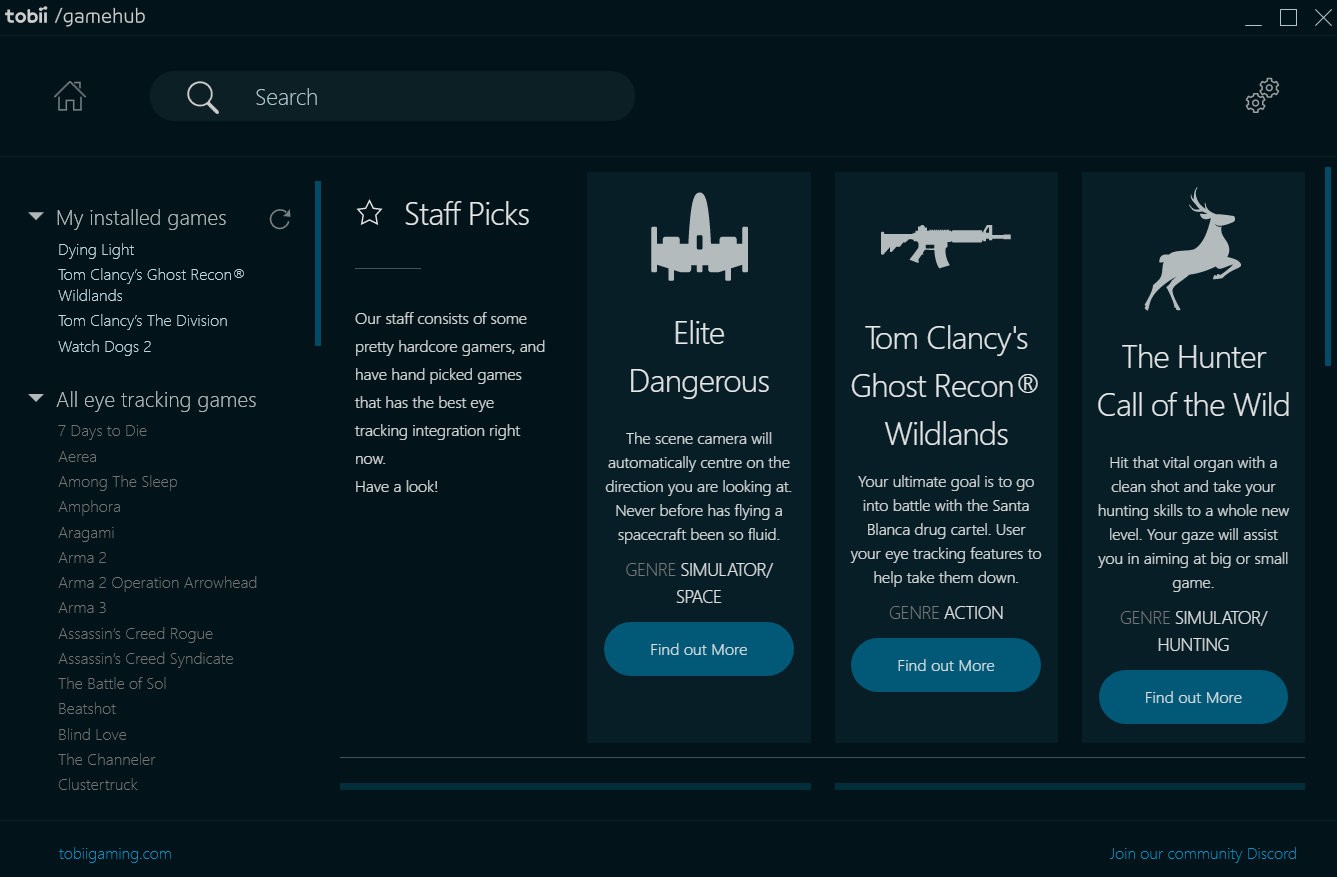Viewport: 1337px width, 877px height.
Task: Open Aerea in the games list
Action: click(78, 457)
